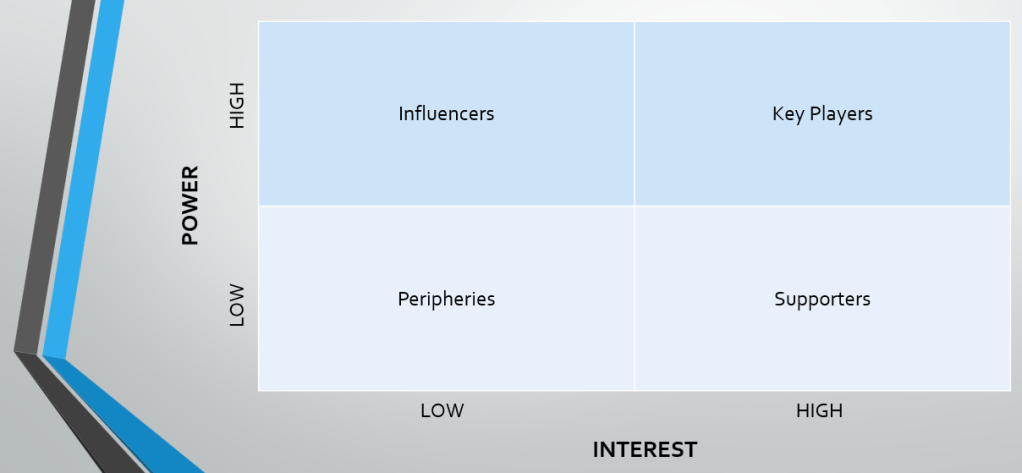This screenshot has height=473, width=1022.
Task: Select the INTEREST axis title
Action: (644, 449)
